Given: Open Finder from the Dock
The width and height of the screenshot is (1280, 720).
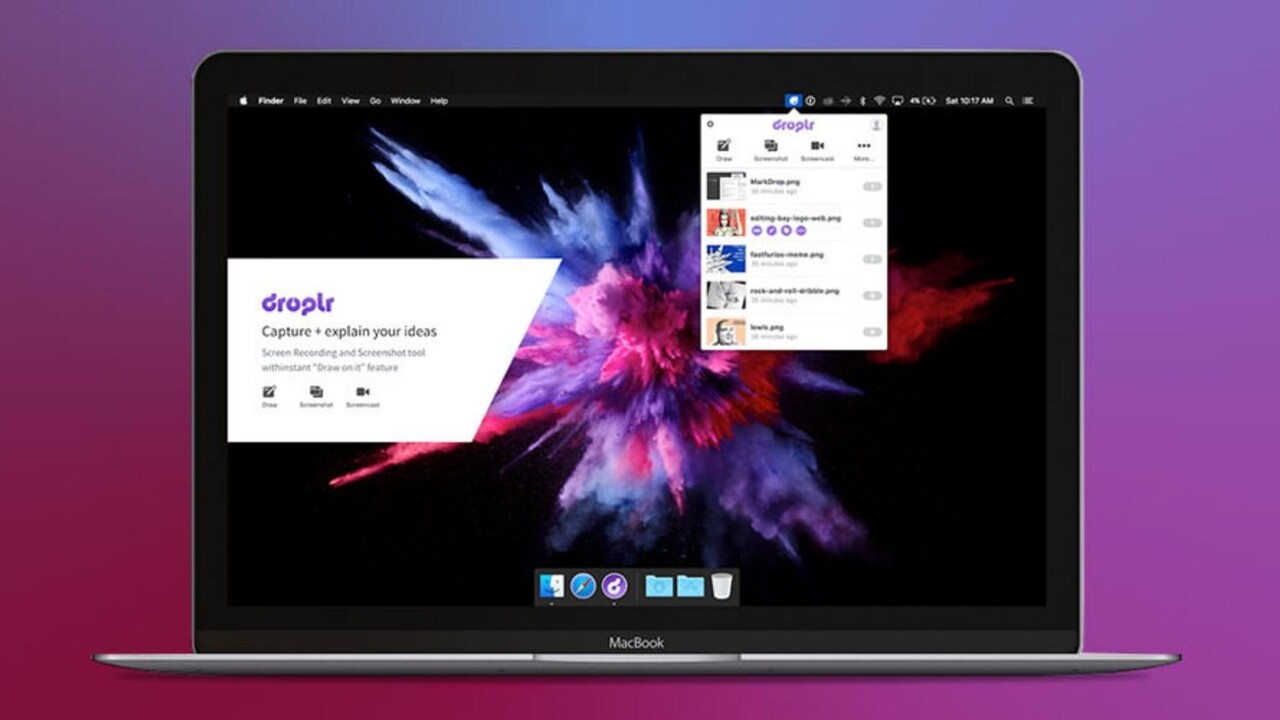Looking at the screenshot, I should [x=552, y=586].
